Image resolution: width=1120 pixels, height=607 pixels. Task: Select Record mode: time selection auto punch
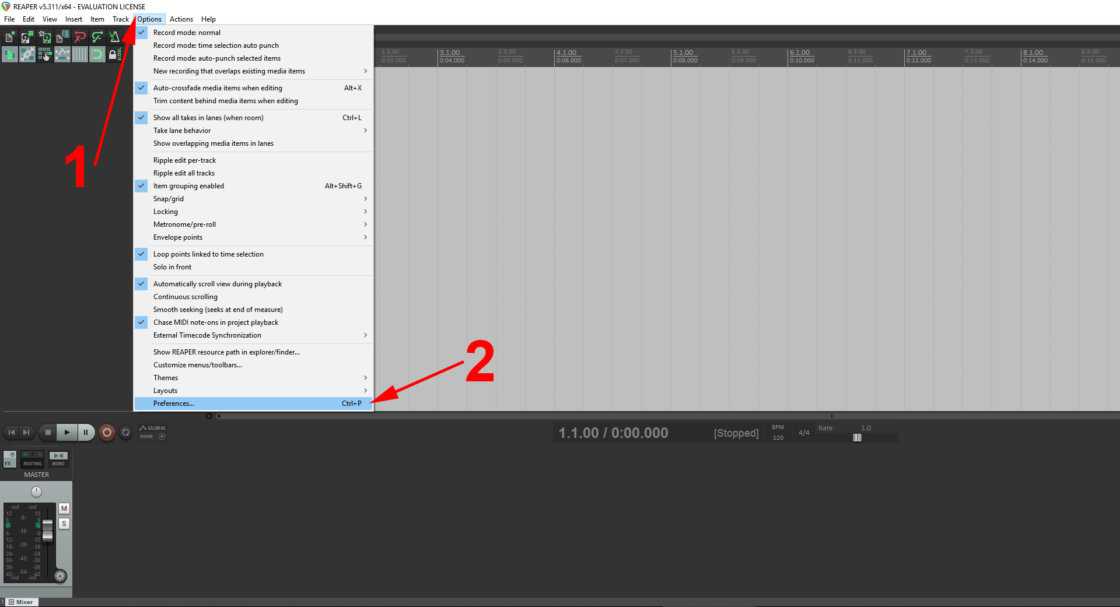[253, 45]
